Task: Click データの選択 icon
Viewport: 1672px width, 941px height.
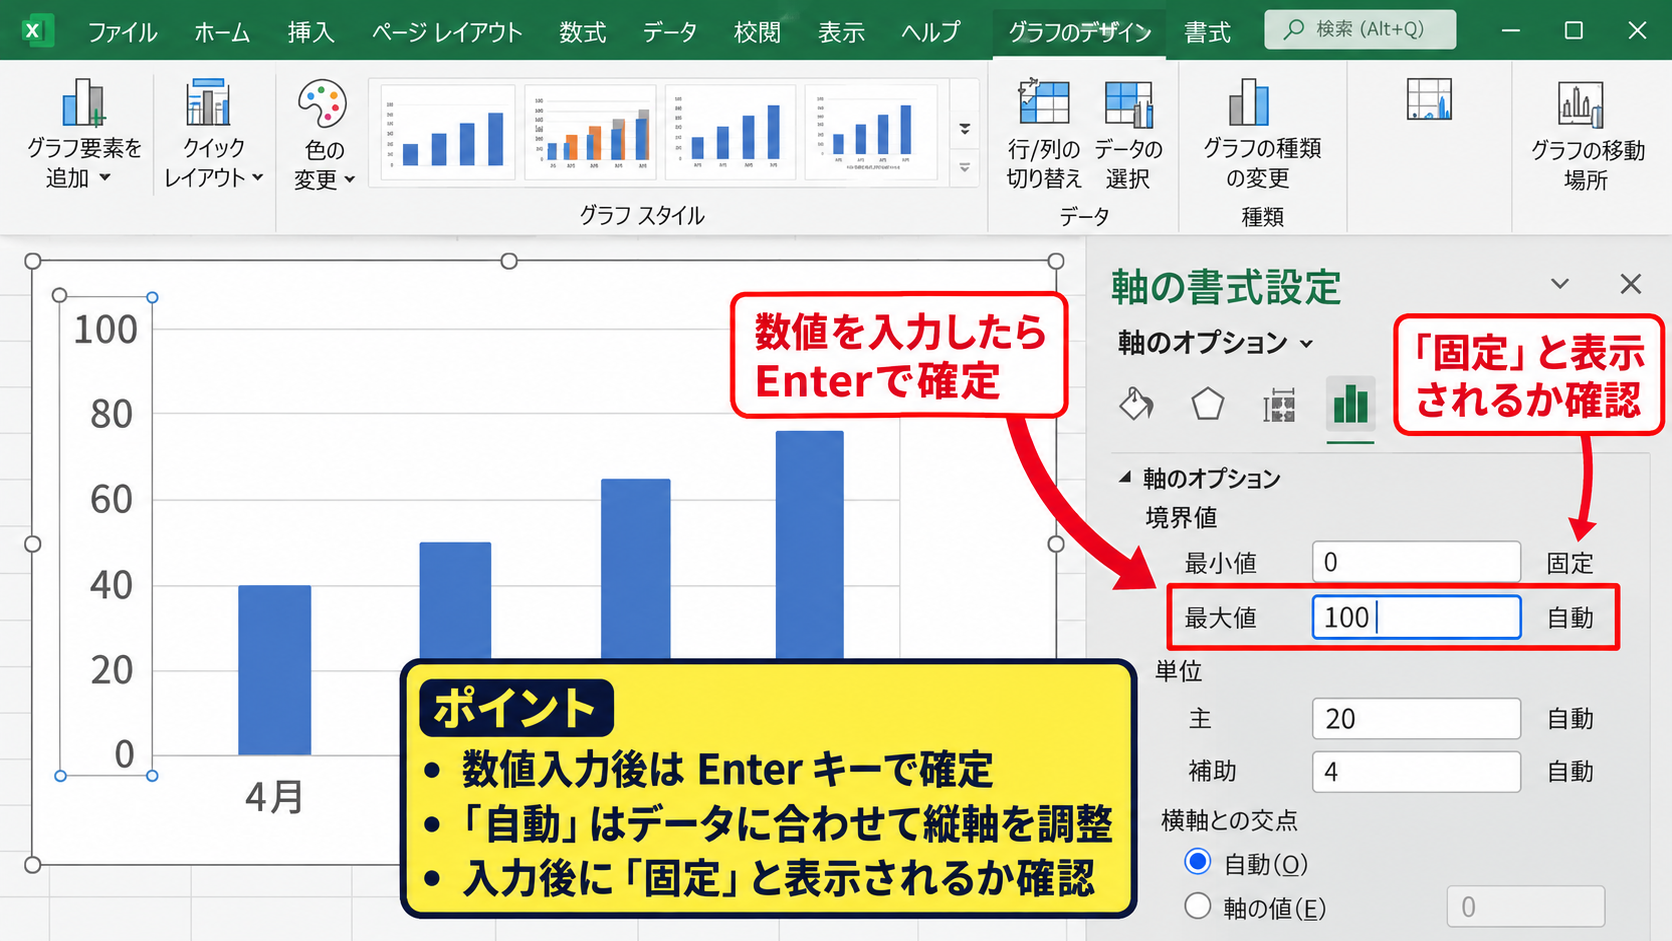Action: [x=1128, y=104]
